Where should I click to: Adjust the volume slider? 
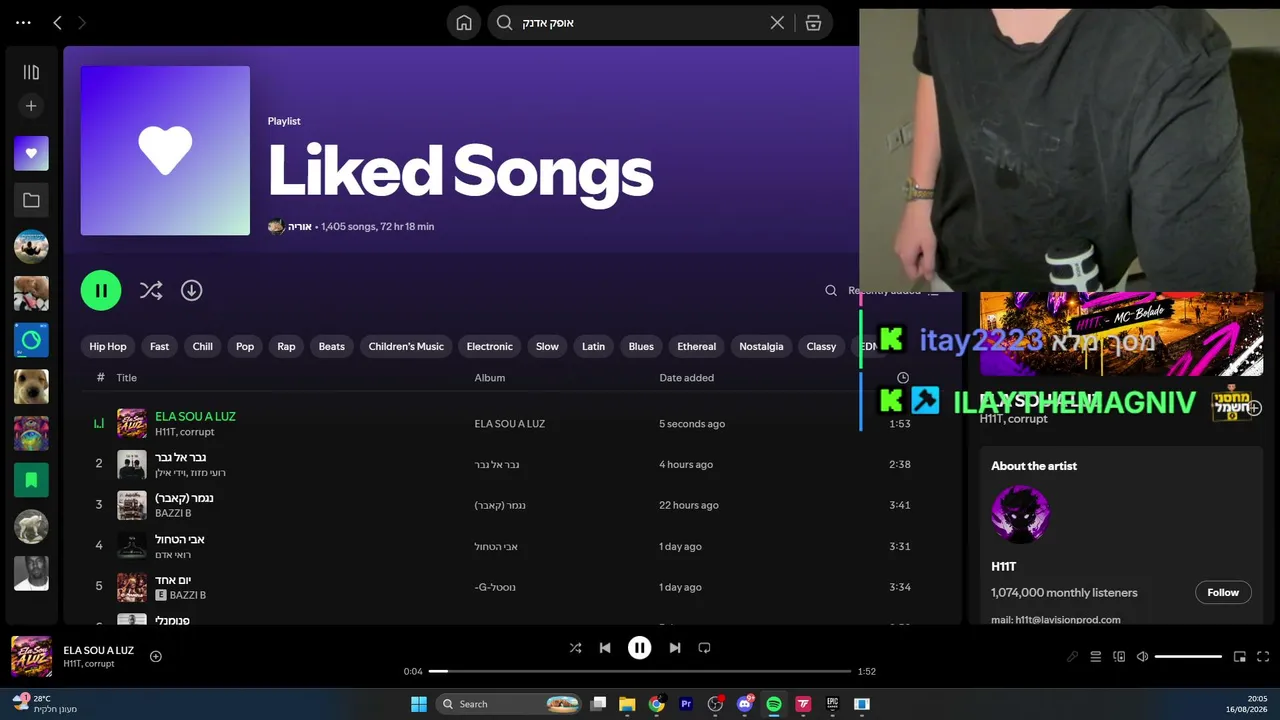[1188, 657]
